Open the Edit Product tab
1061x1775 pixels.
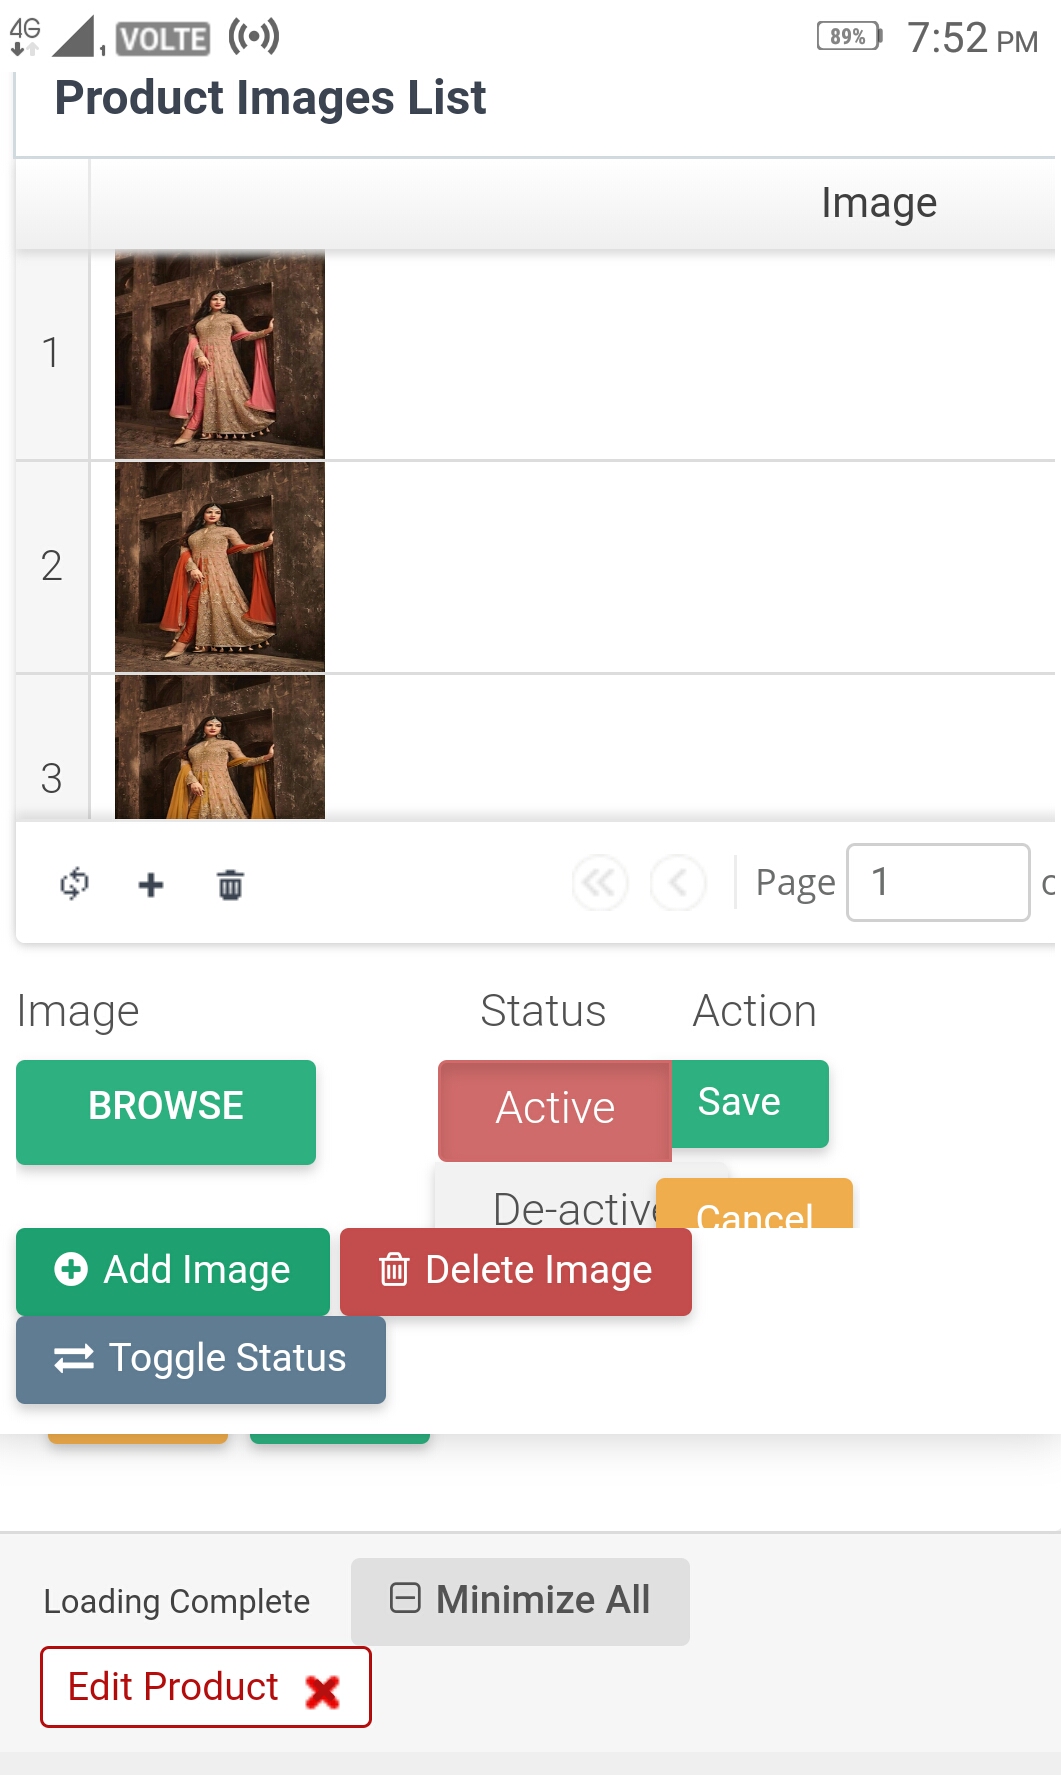(173, 1687)
